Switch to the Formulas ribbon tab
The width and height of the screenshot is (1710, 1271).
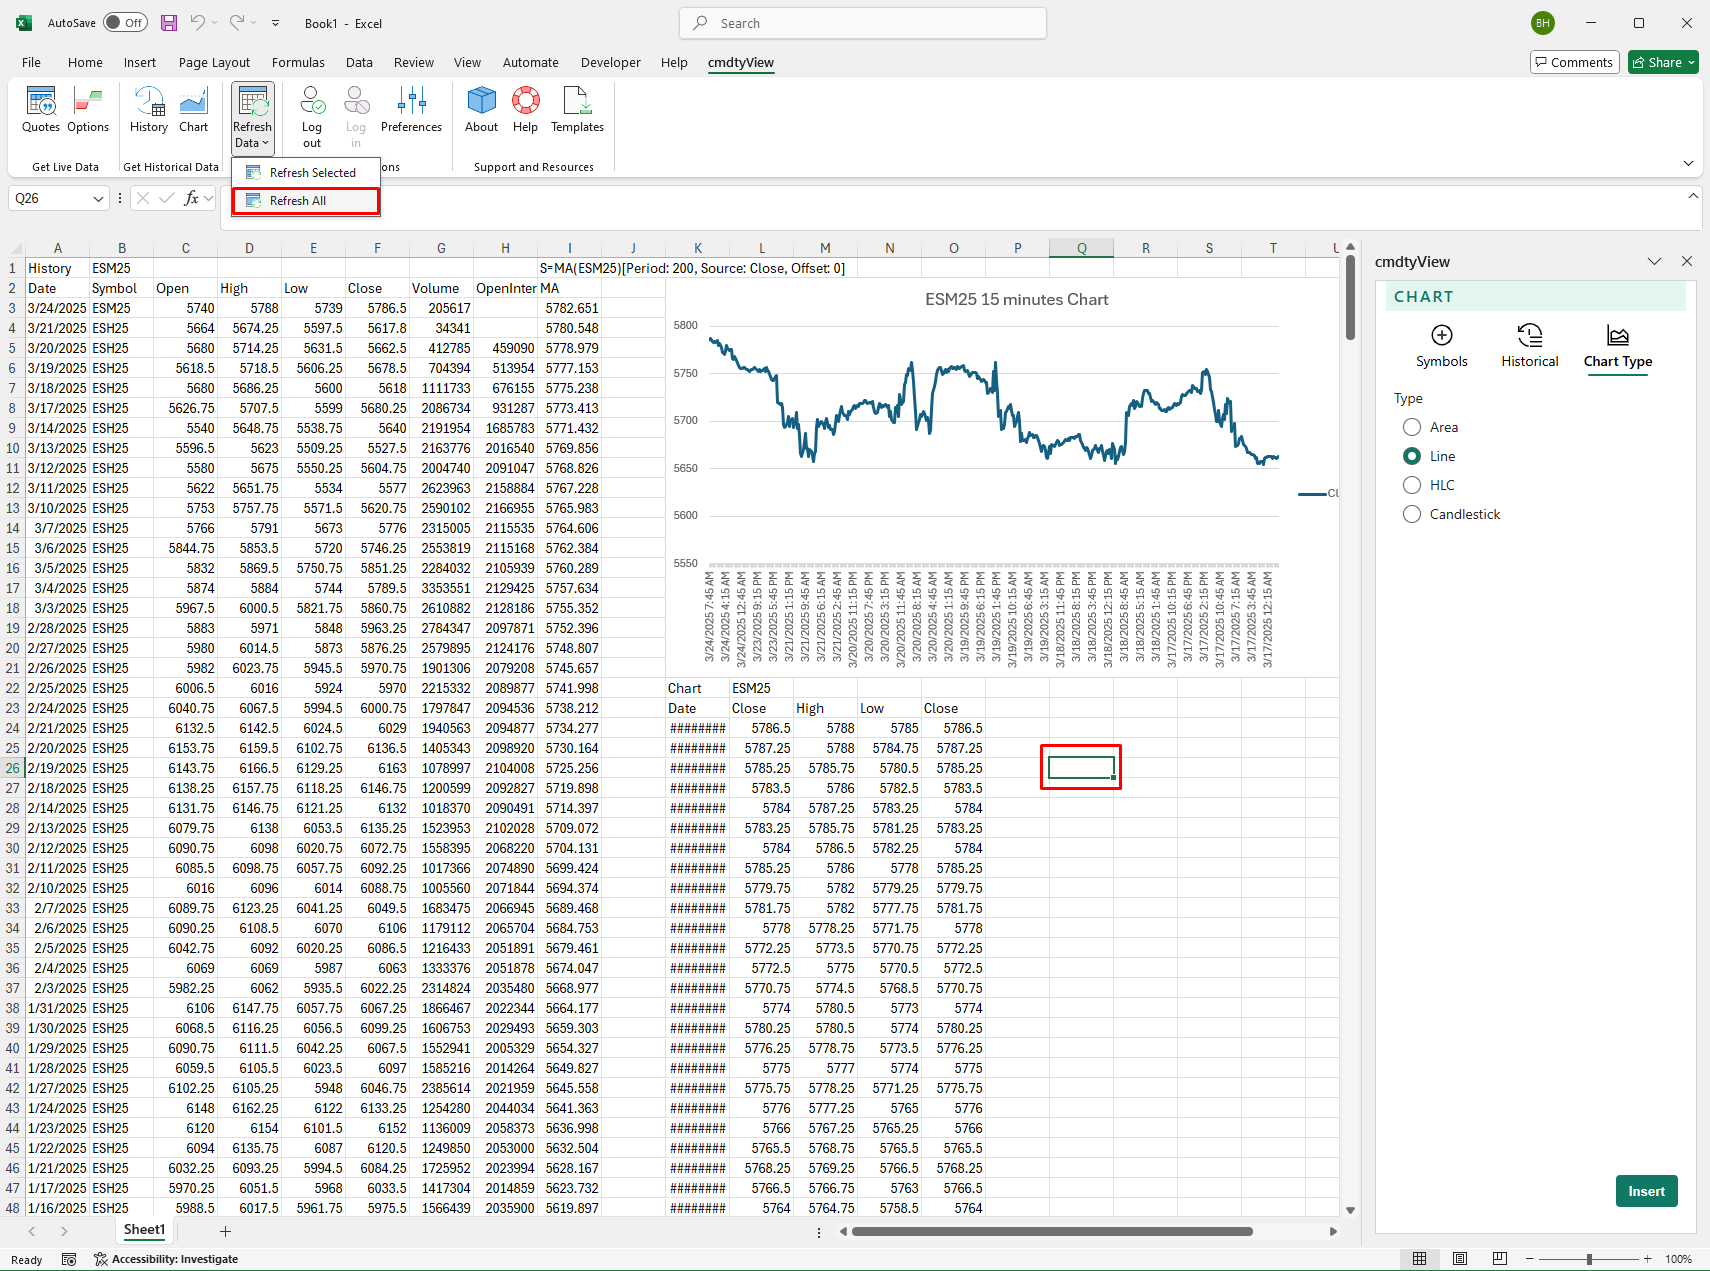(298, 62)
